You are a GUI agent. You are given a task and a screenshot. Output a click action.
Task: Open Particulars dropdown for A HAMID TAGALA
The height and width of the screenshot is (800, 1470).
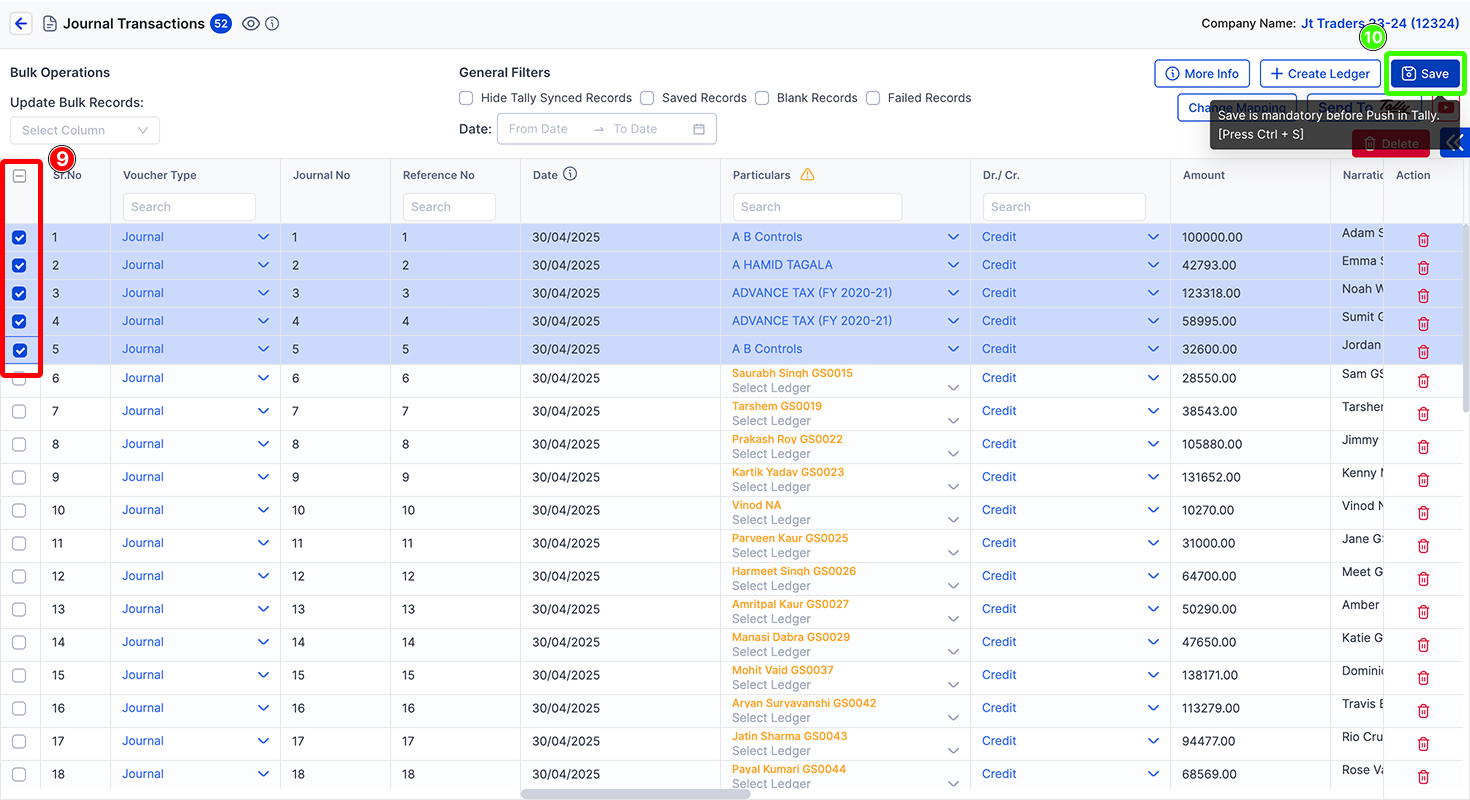[x=845, y=265]
